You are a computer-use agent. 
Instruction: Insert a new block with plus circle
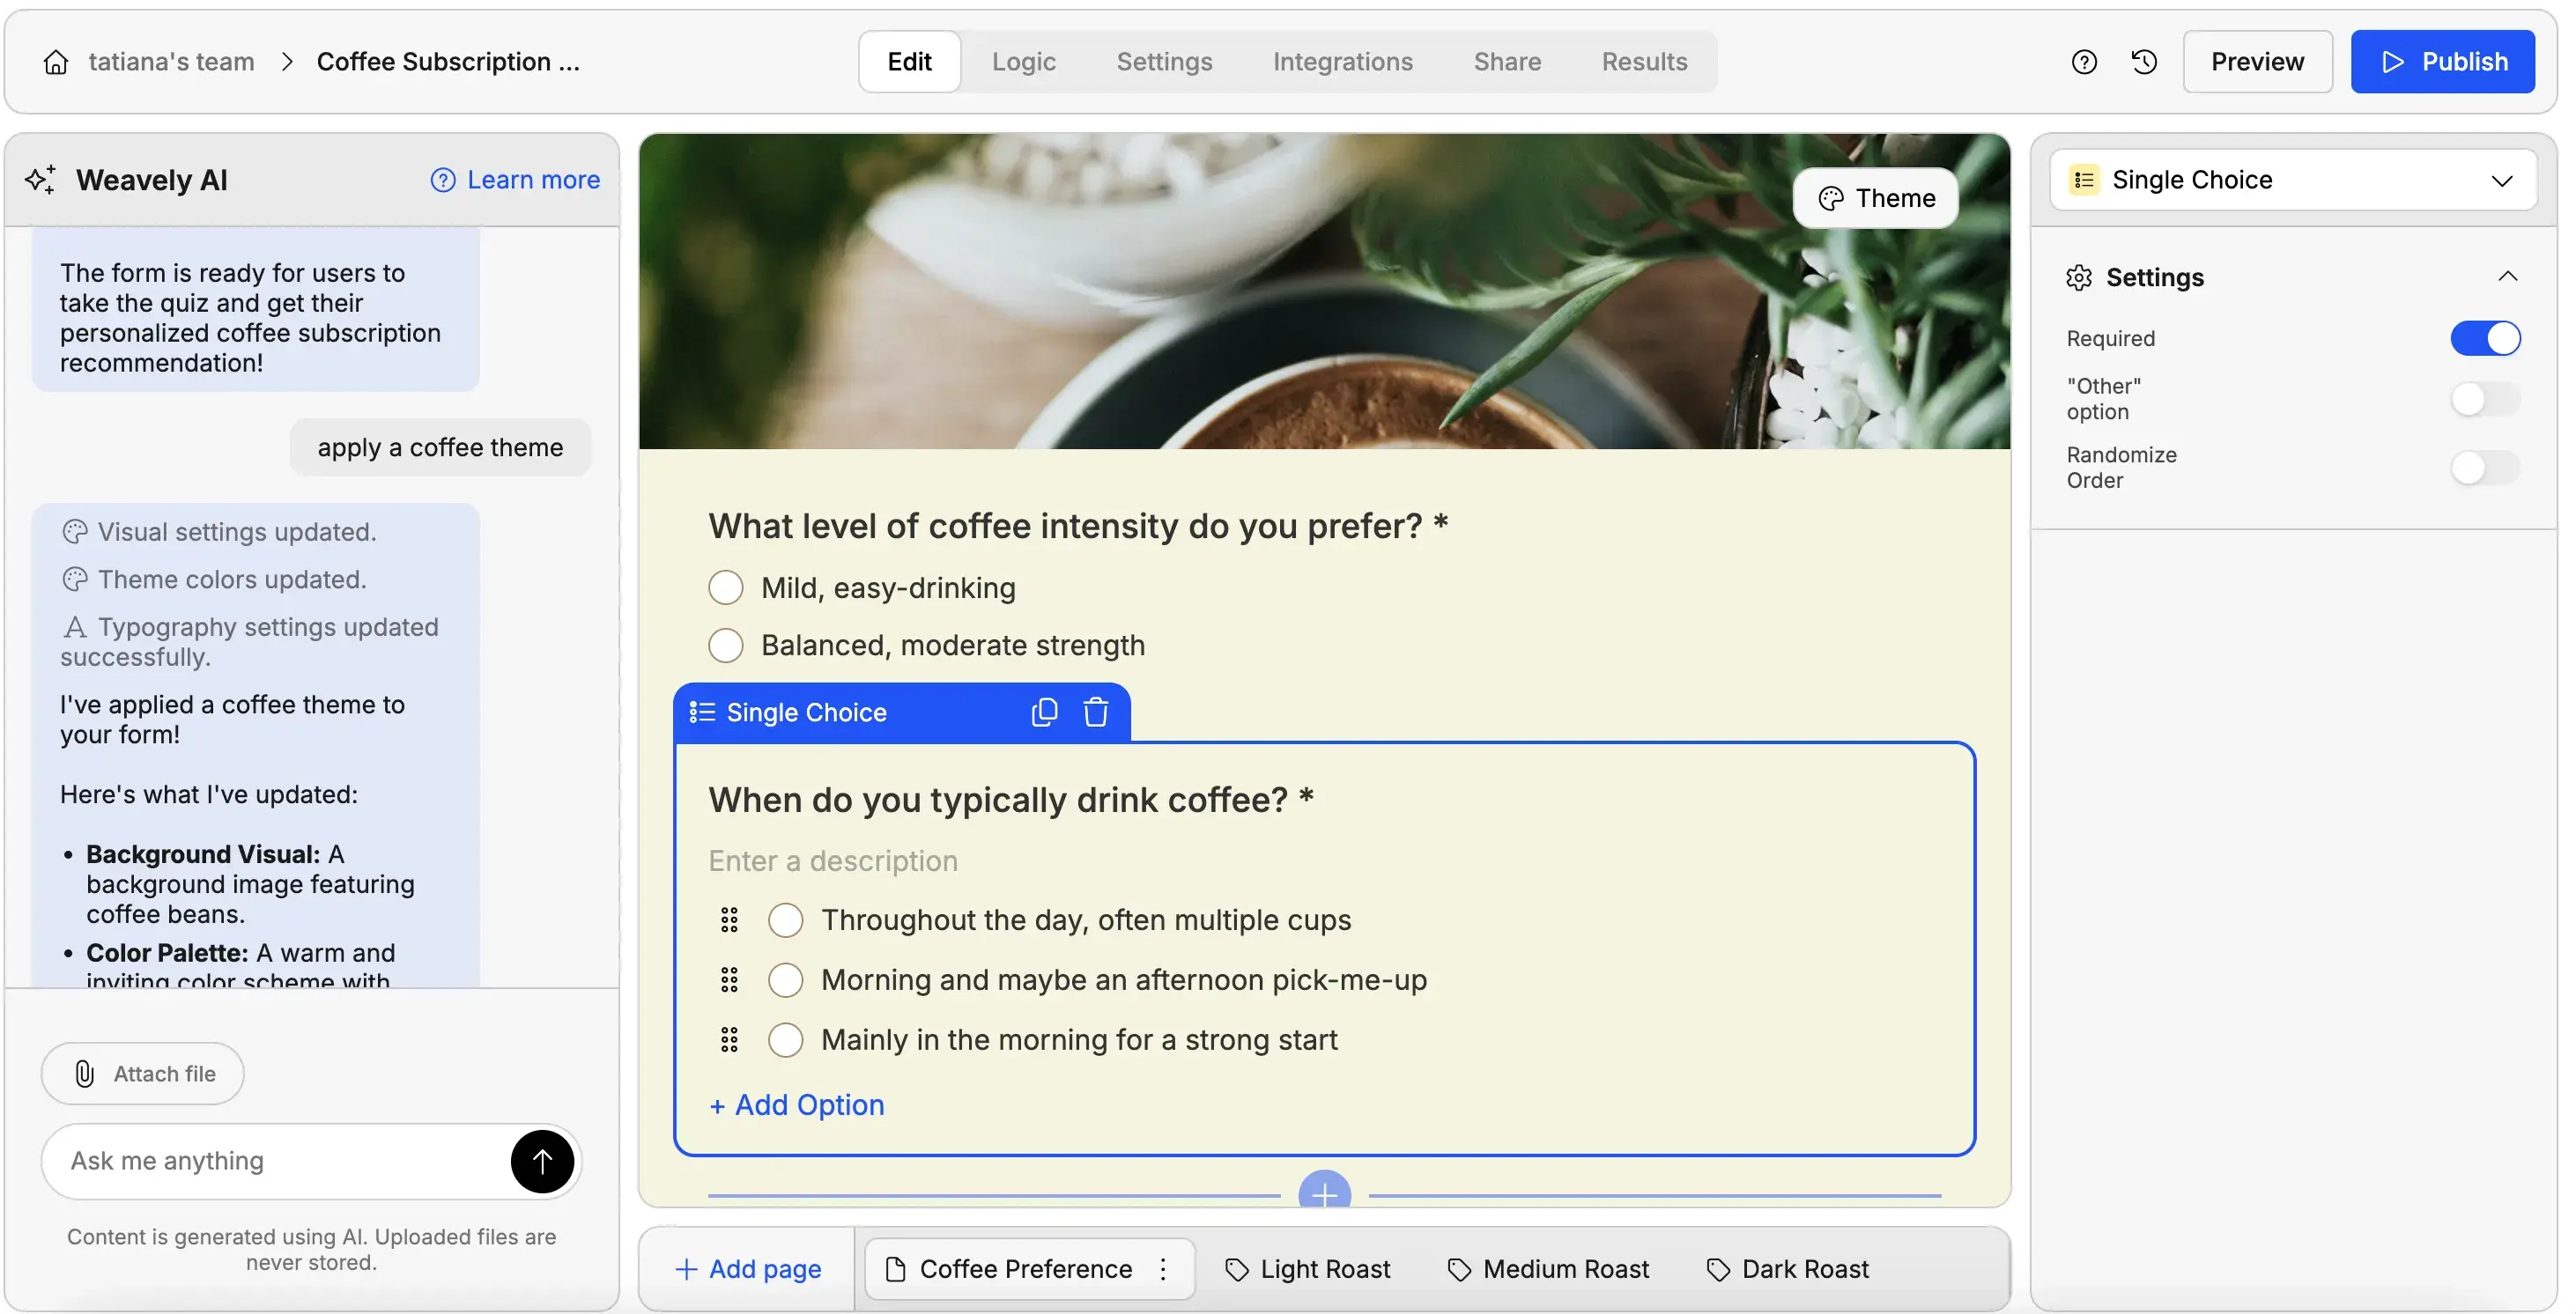[x=1324, y=1190]
